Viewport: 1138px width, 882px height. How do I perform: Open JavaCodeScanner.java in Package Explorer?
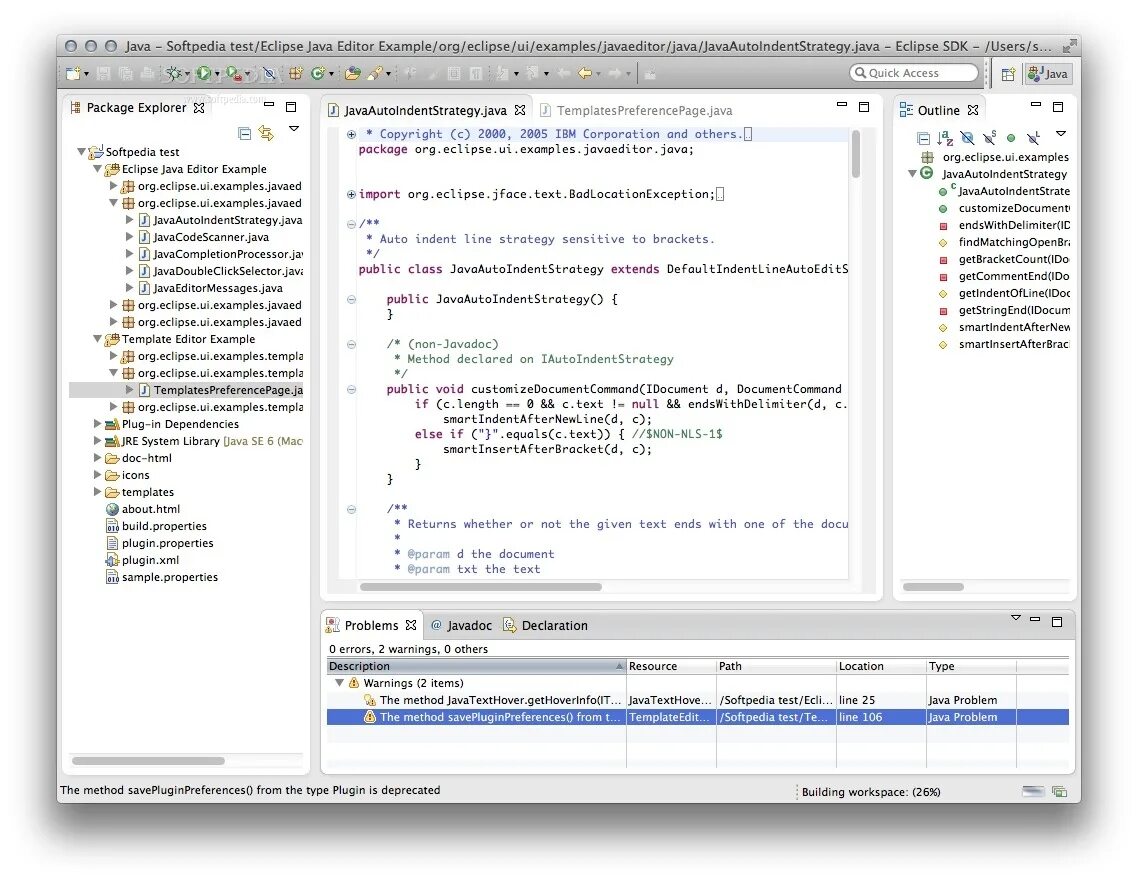[x=210, y=237]
